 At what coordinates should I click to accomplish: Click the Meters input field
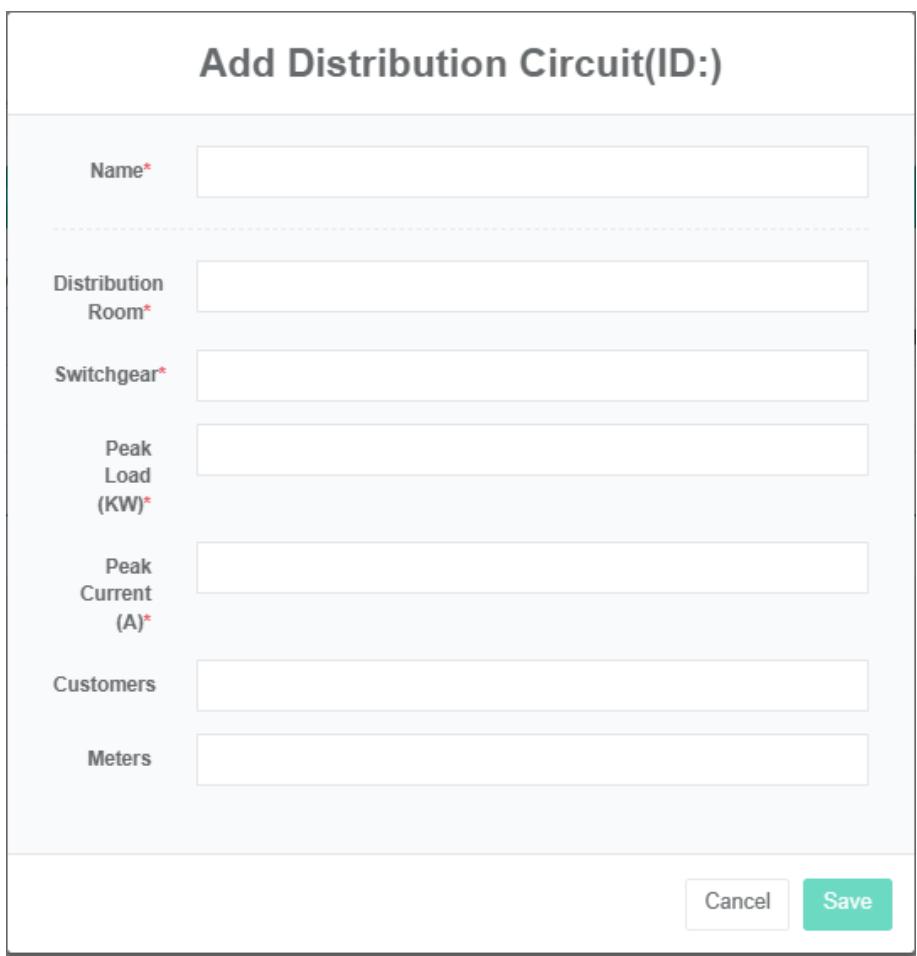point(532,760)
